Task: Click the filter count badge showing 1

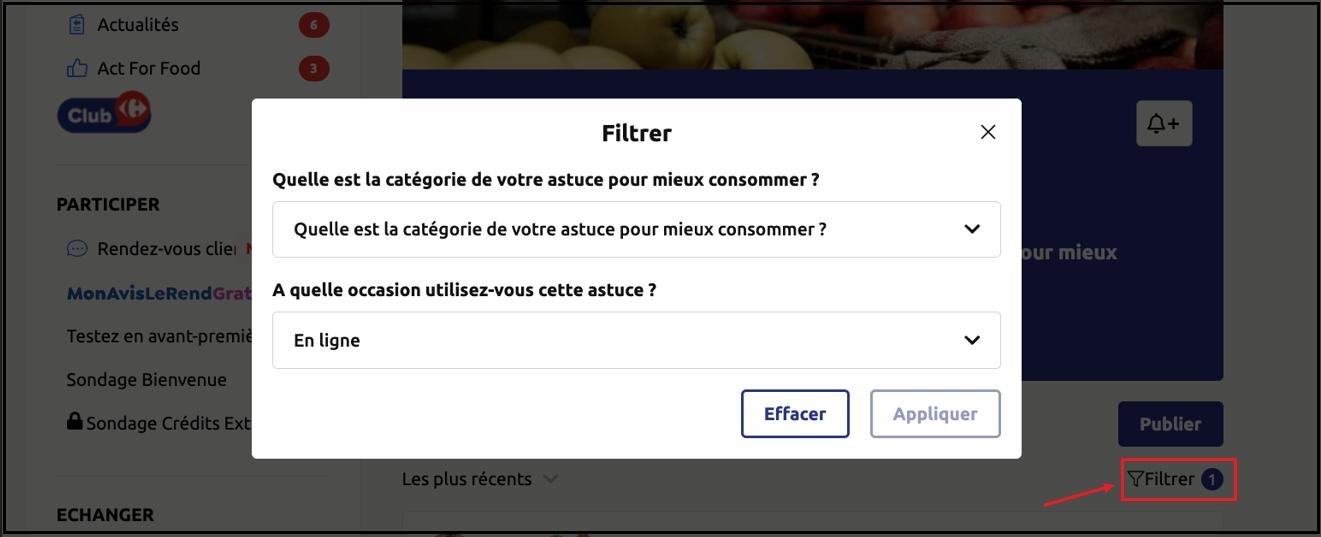Action: pos(1212,480)
